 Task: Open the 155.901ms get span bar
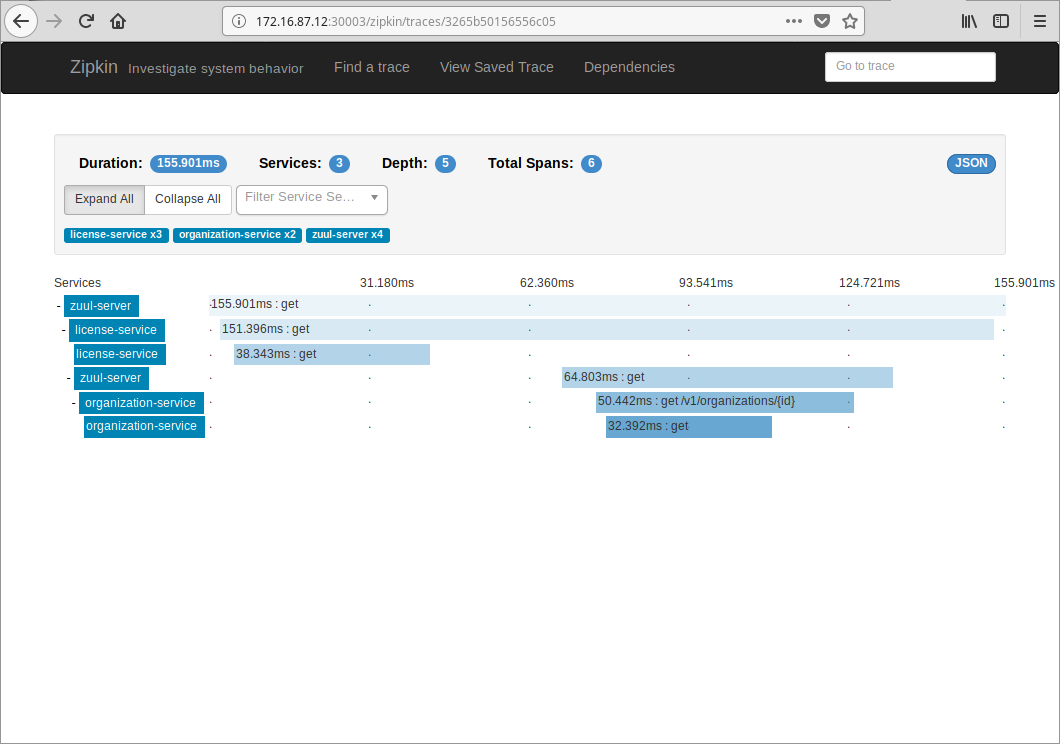pos(607,305)
